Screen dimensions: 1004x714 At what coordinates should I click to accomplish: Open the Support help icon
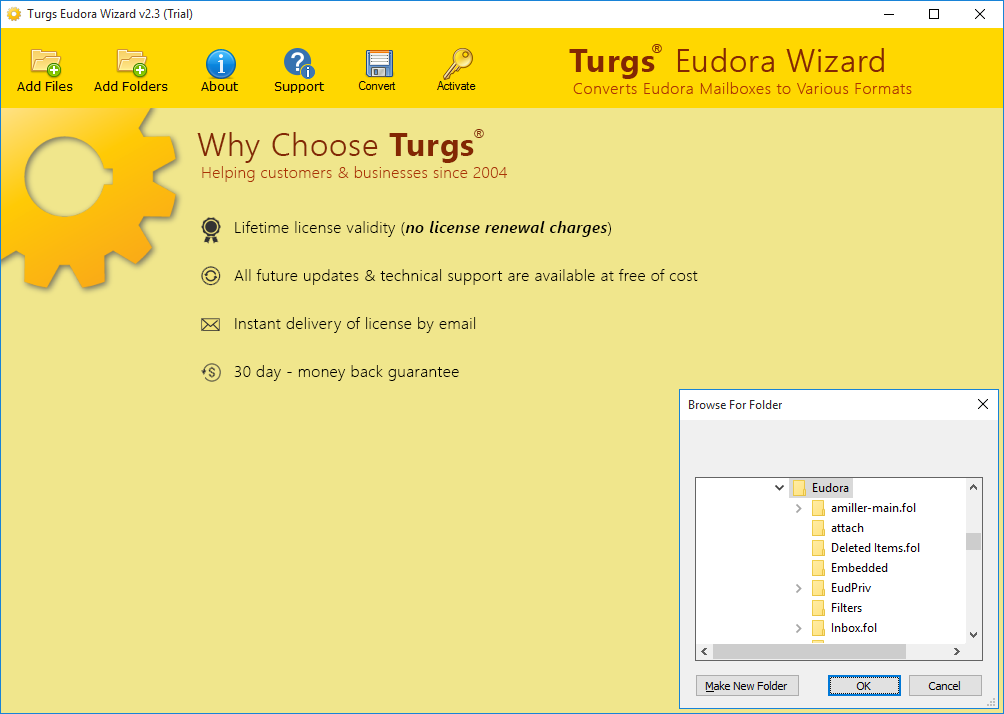(298, 63)
